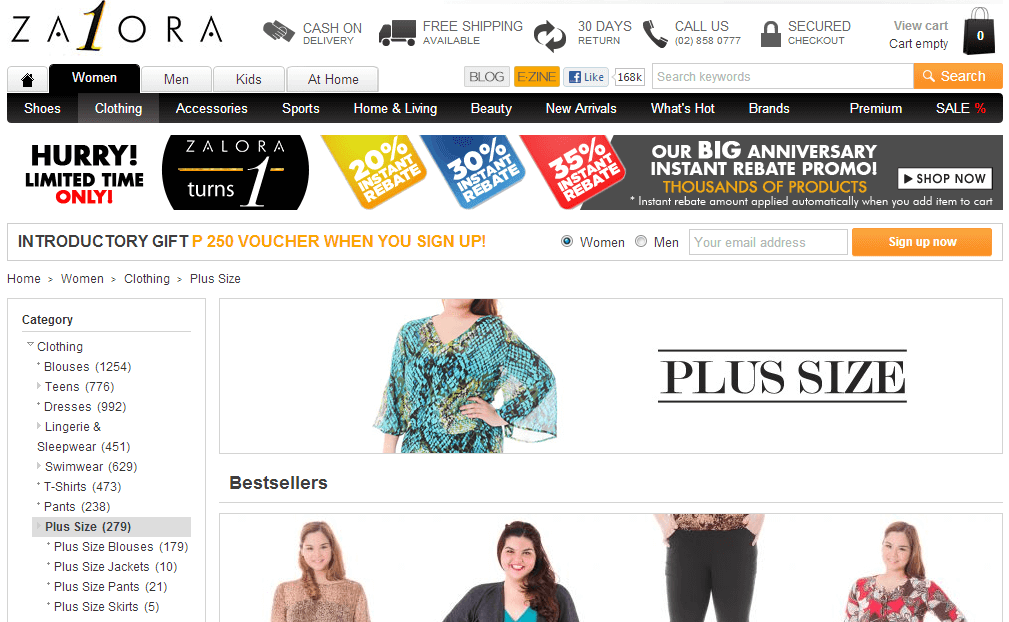The height and width of the screenshot is (622, 1009).
Task: Click the Call Us phone icon
Action: tap(655, 33)
